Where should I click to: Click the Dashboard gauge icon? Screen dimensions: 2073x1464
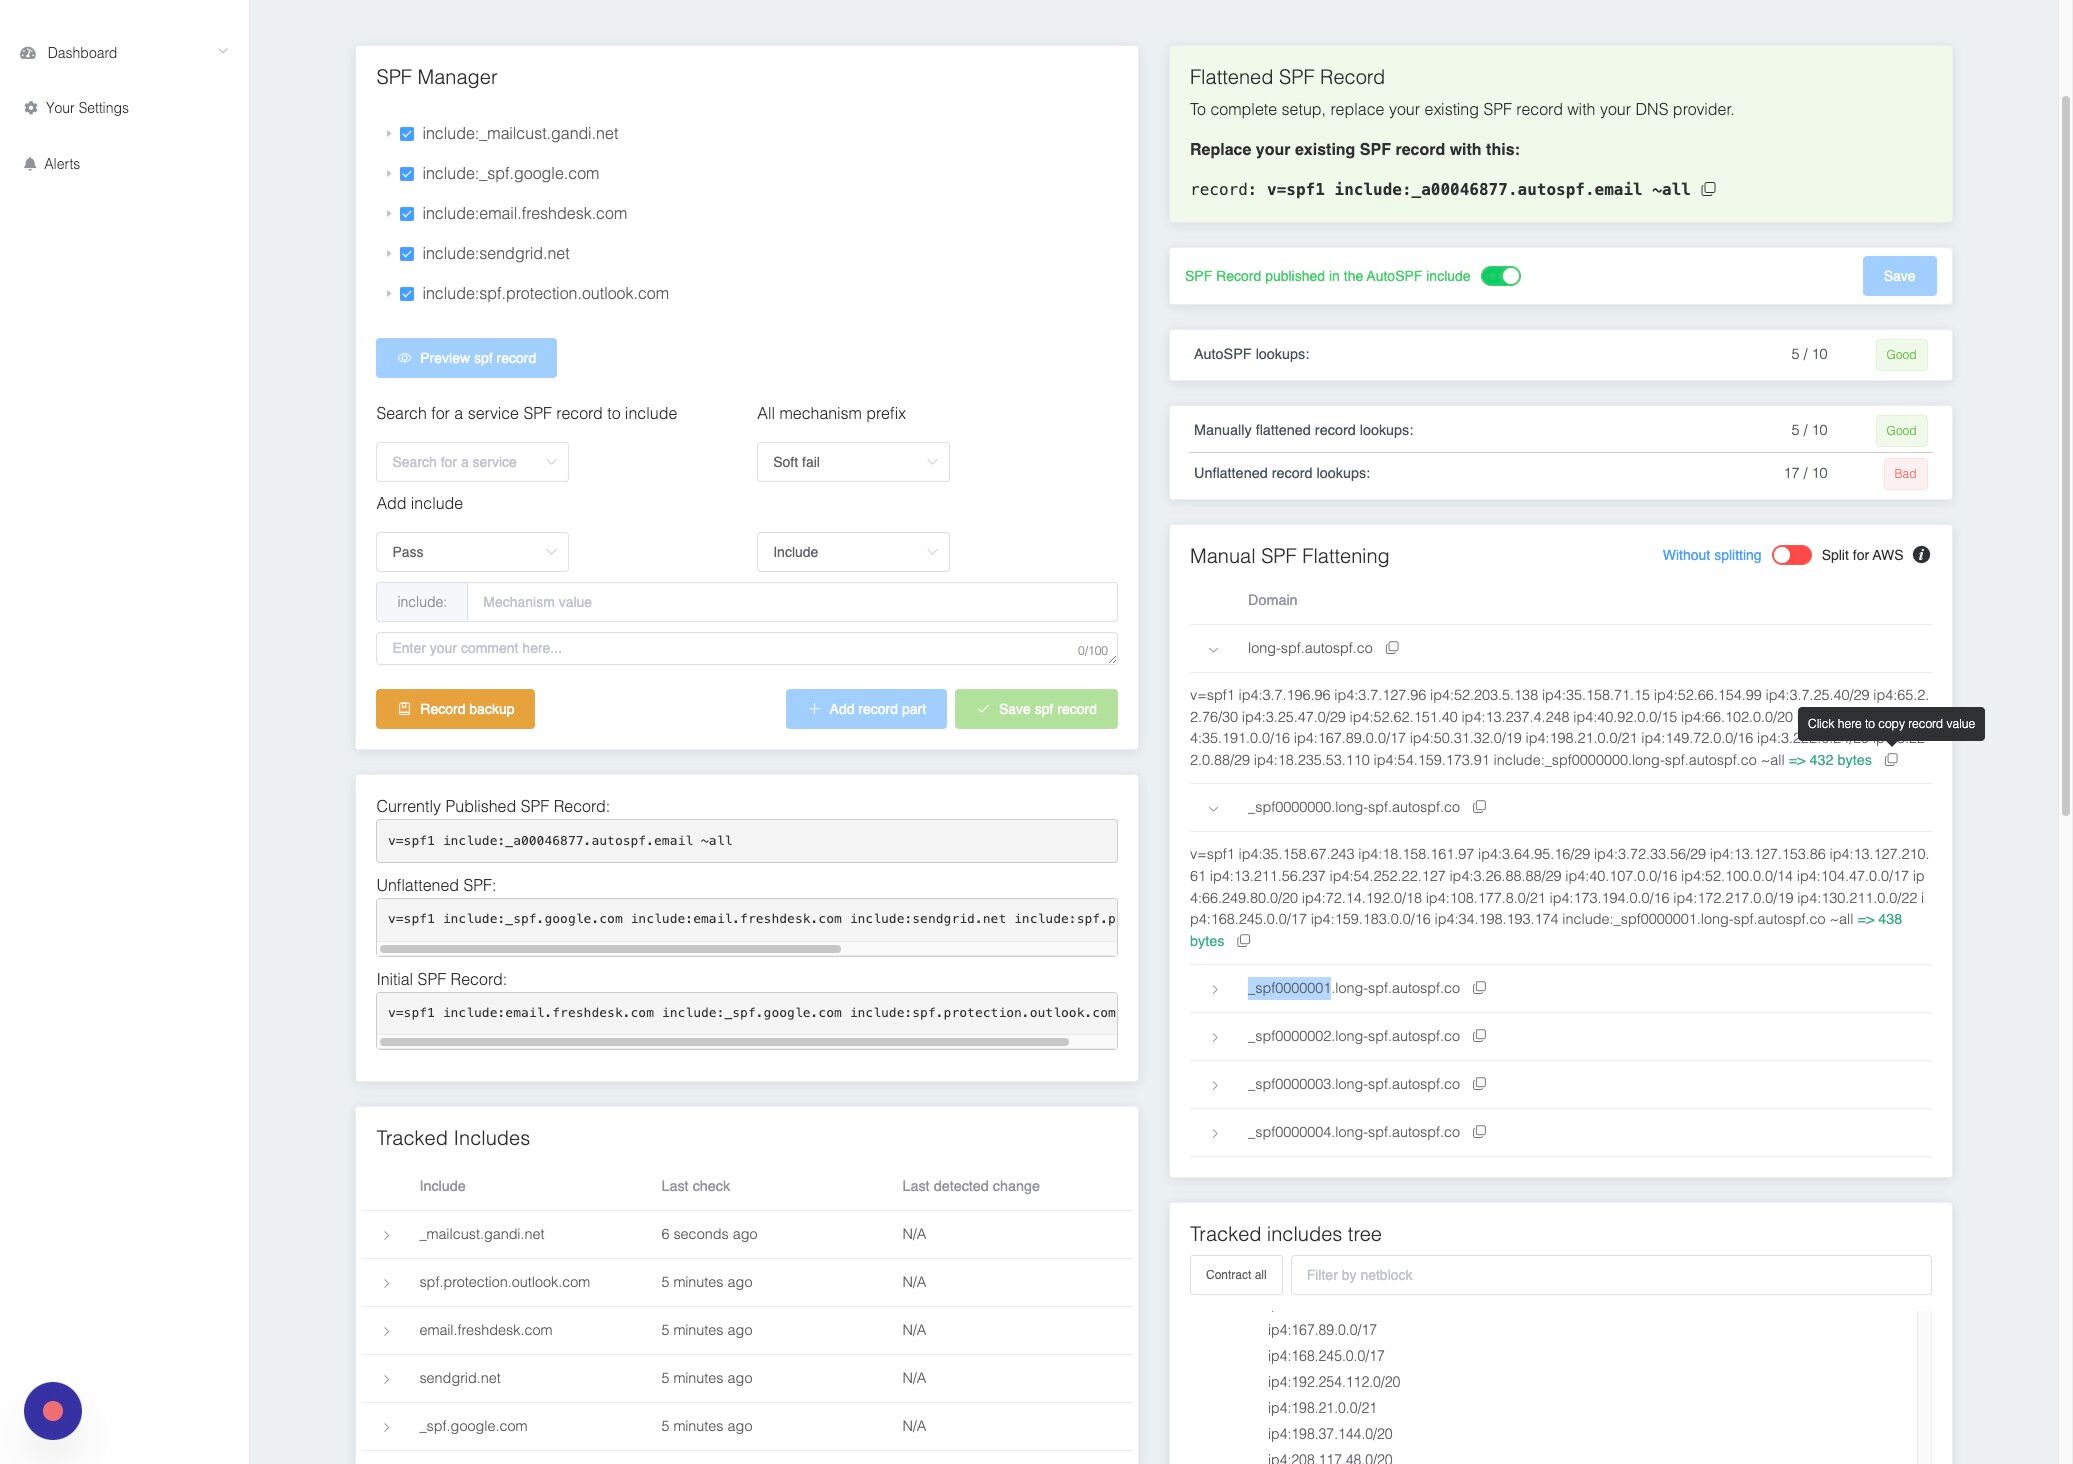[28, 53]
